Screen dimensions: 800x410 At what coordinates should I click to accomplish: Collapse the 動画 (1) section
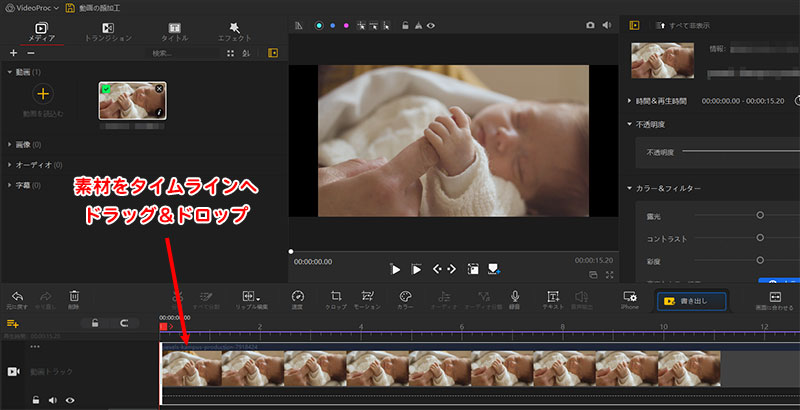pos(10,72)
